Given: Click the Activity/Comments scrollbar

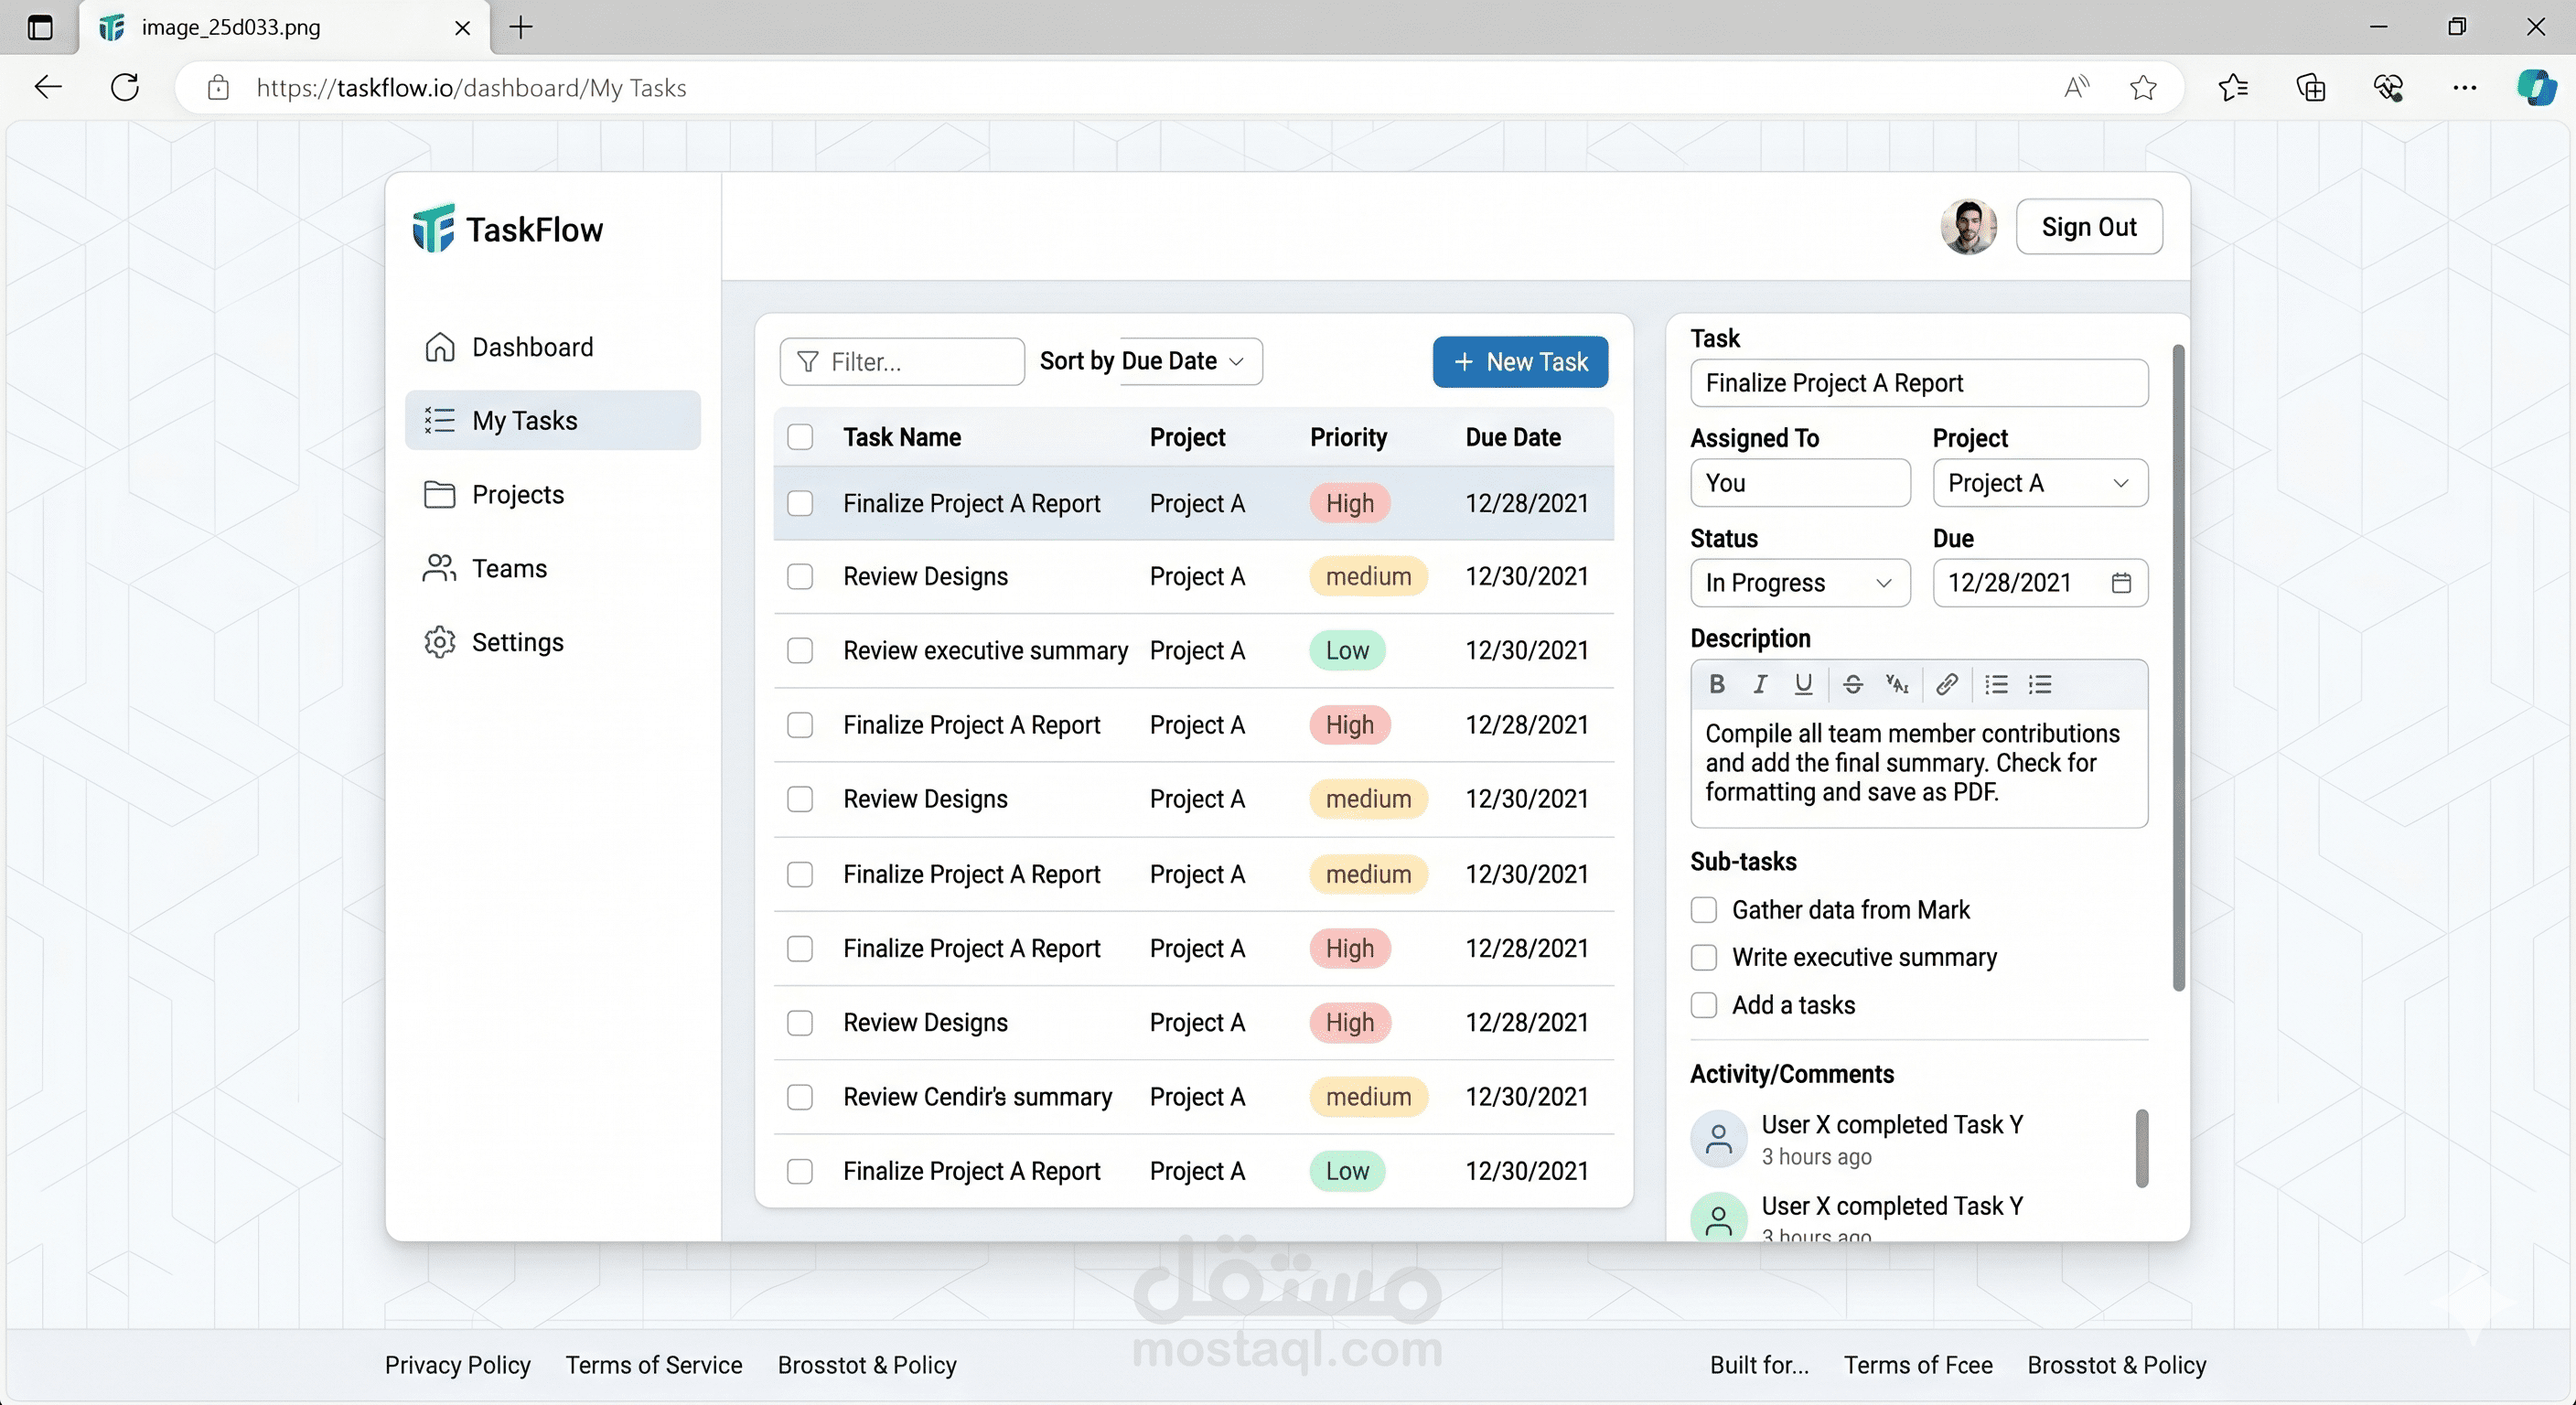Looking at the screenshot, I should tap(2141, 1148).
